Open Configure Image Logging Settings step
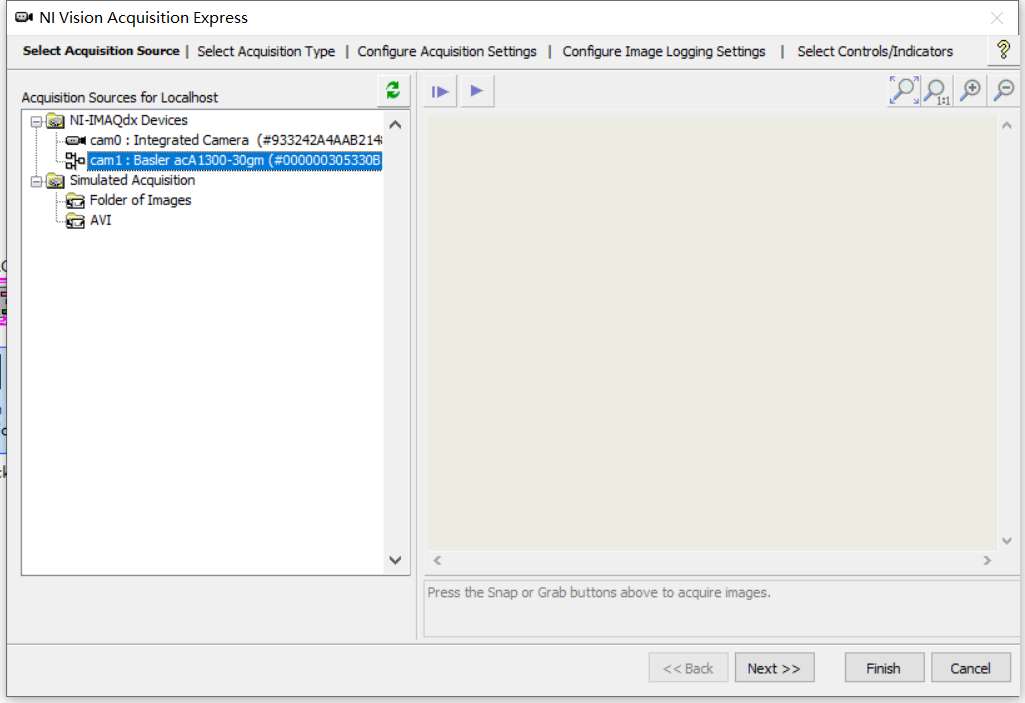Screen dimensions: 1025x703 click(x=664, y=51)
